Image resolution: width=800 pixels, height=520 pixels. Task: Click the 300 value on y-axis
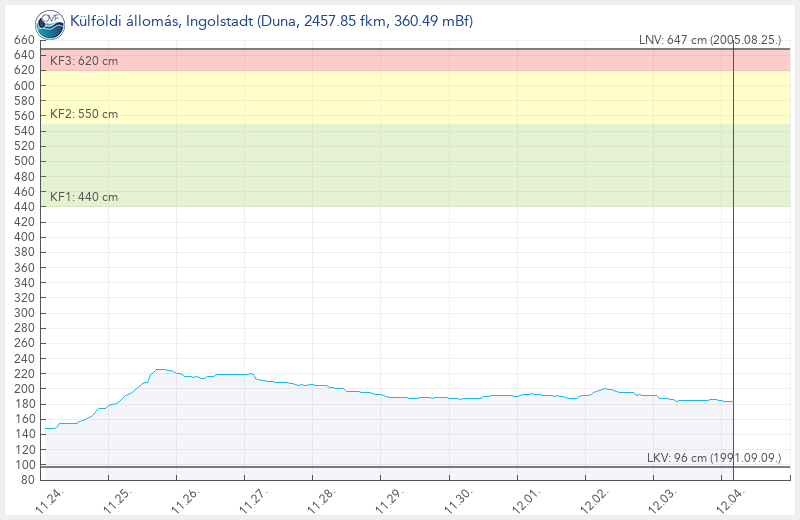pyautogui.click(x=23, y=313)
